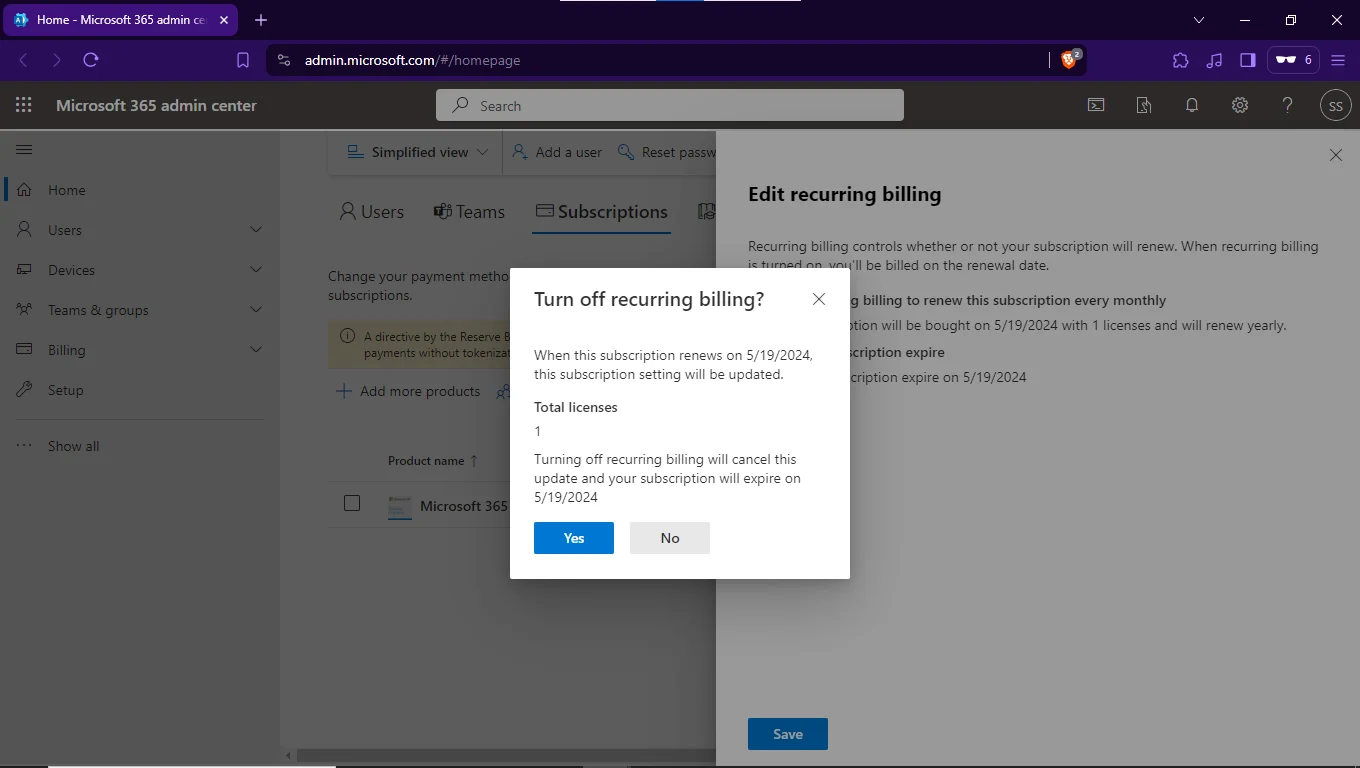Open the SS account manager avatar
Viewport: 1360px width, 768px height.
1336,105
